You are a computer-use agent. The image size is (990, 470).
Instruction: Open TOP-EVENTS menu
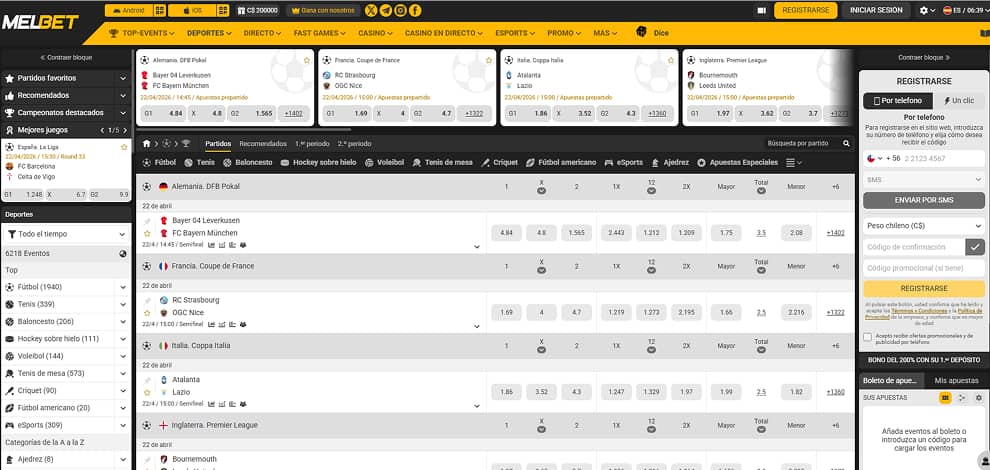[141, 33]
